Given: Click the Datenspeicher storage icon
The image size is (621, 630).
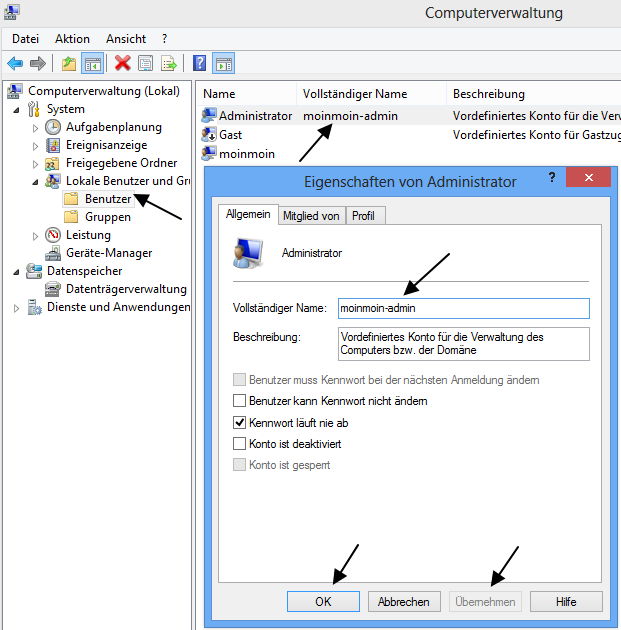Looking at the screenshot, I should (34, 271).
